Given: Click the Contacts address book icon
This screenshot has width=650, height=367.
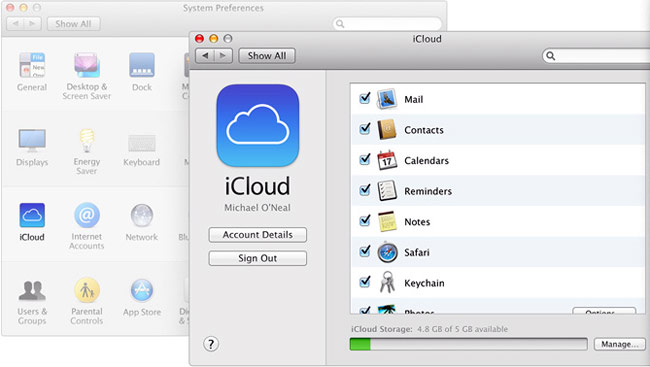Looking at the screenshot, I should tap(386, 130).
